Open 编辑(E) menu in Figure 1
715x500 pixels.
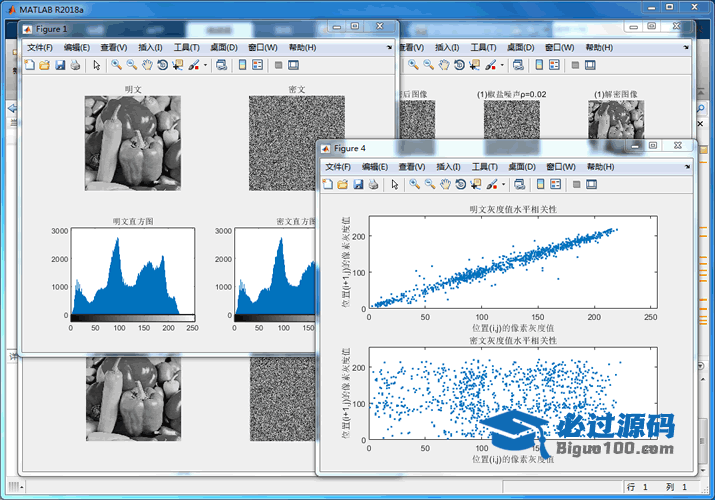tap(77, 47)
